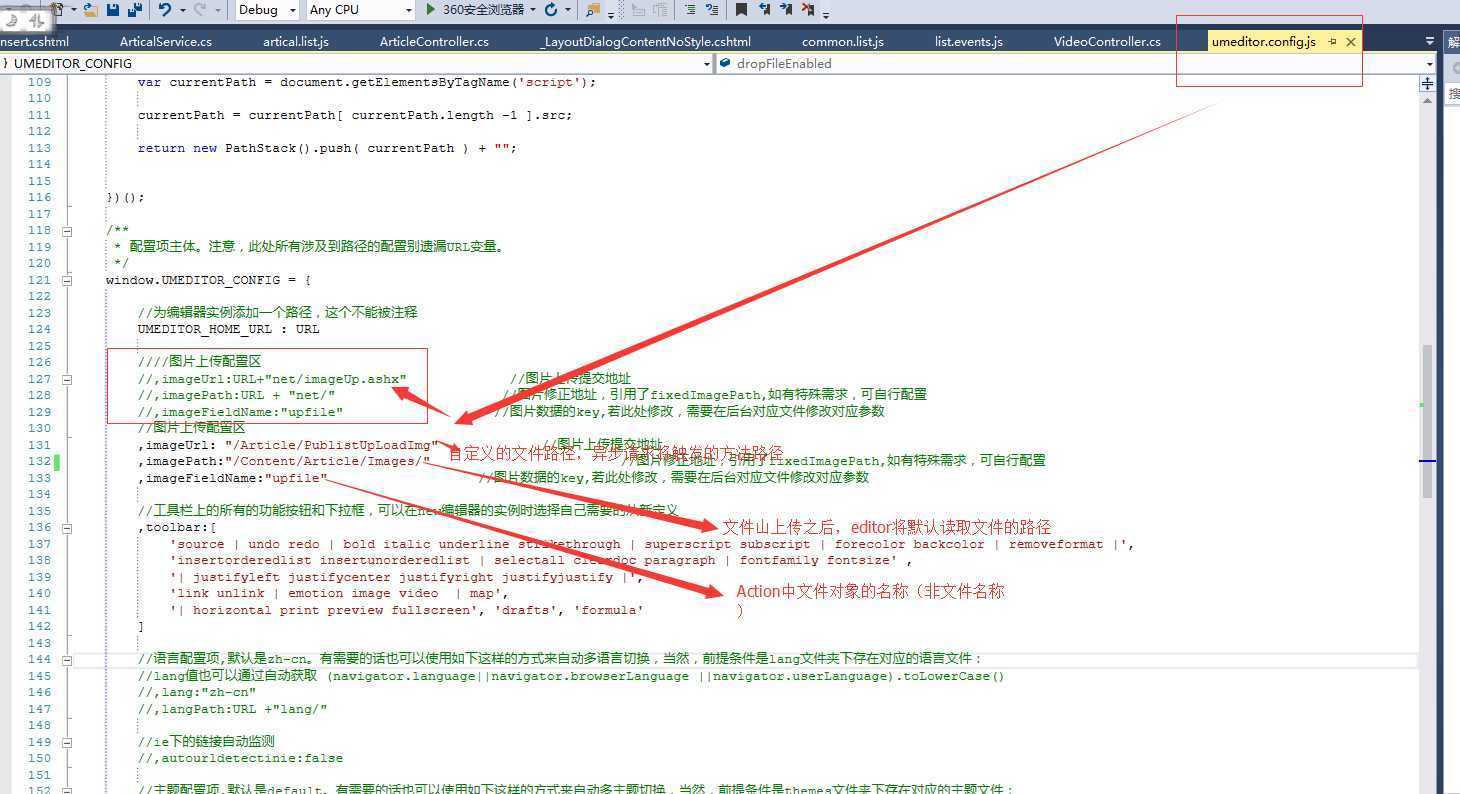Collapse the commented block at line 127
Viewport: 1460px width, 794px height.
(x=67, y=379)
